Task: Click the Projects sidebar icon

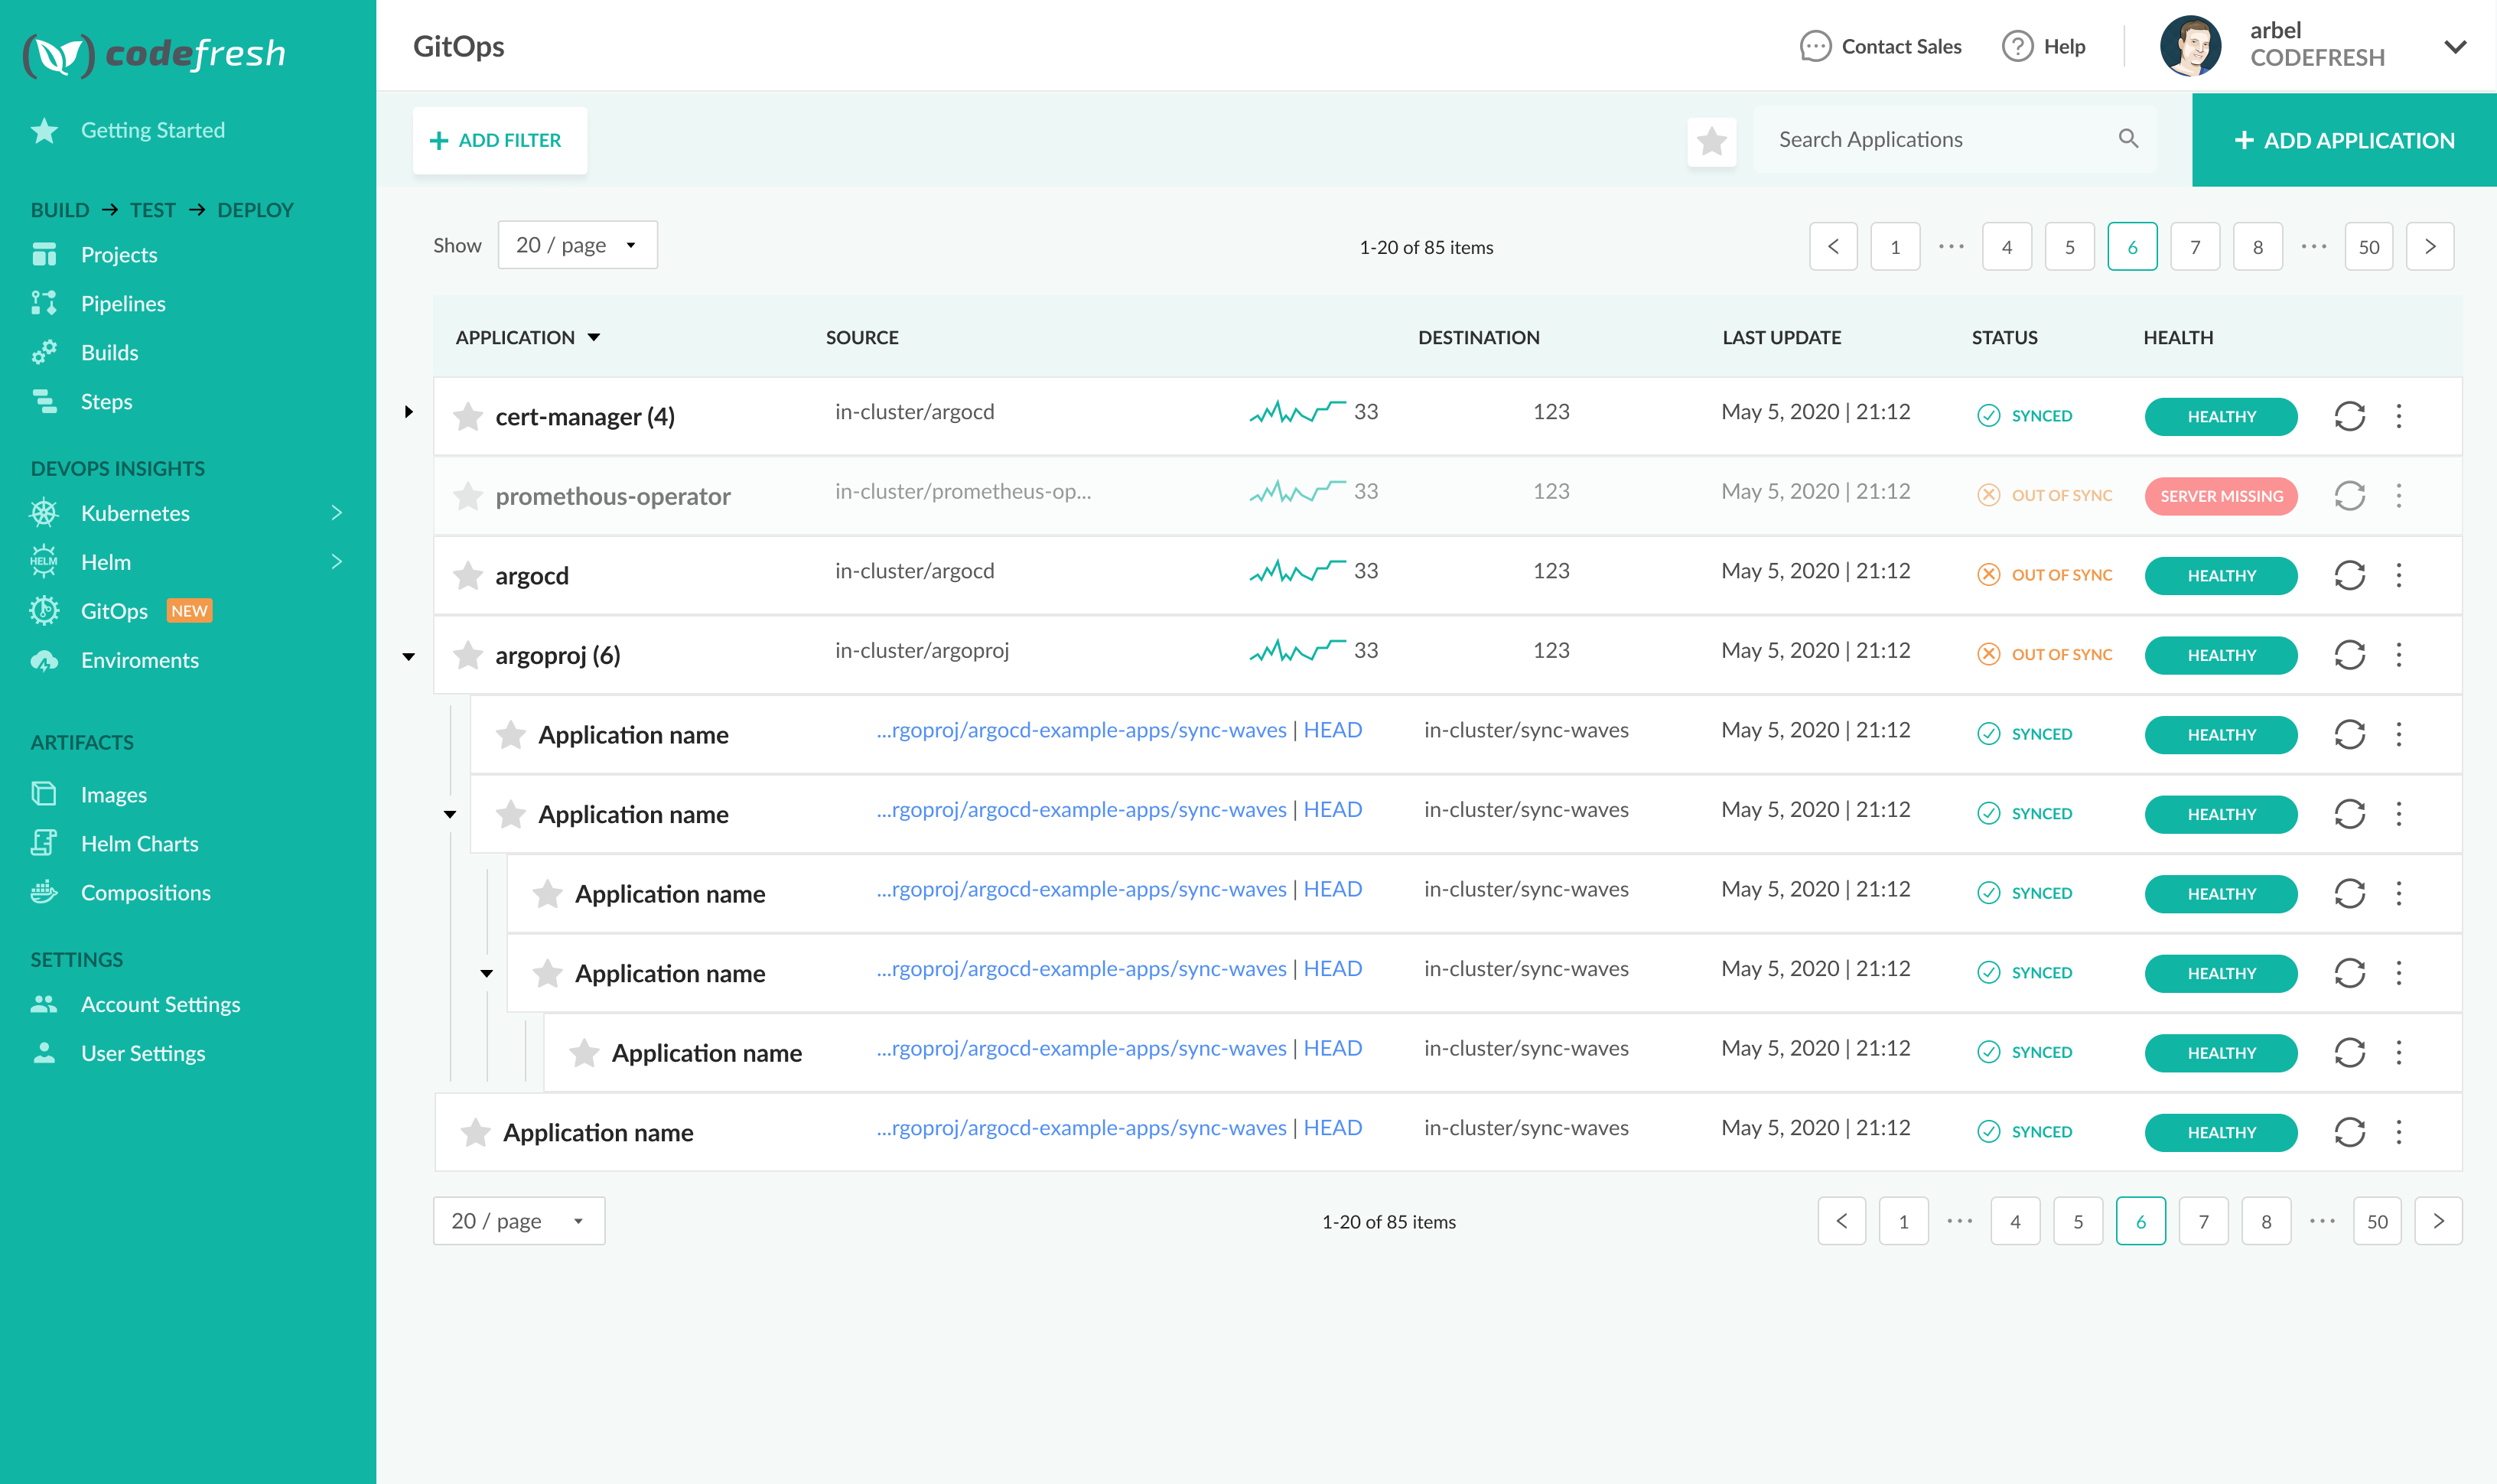Action: pos(44,254)
